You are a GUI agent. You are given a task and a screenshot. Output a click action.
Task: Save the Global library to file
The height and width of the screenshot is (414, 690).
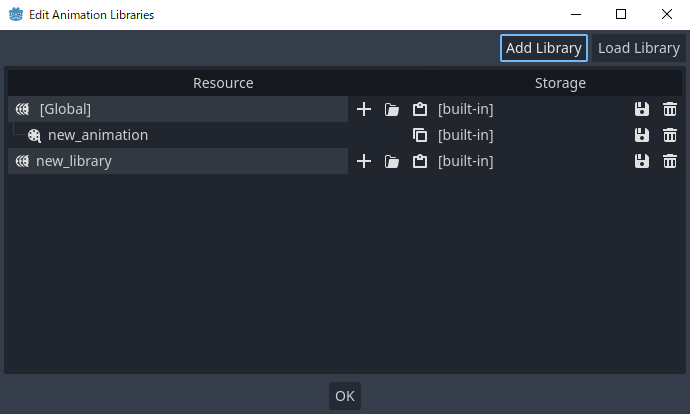(x=642, y=109)
